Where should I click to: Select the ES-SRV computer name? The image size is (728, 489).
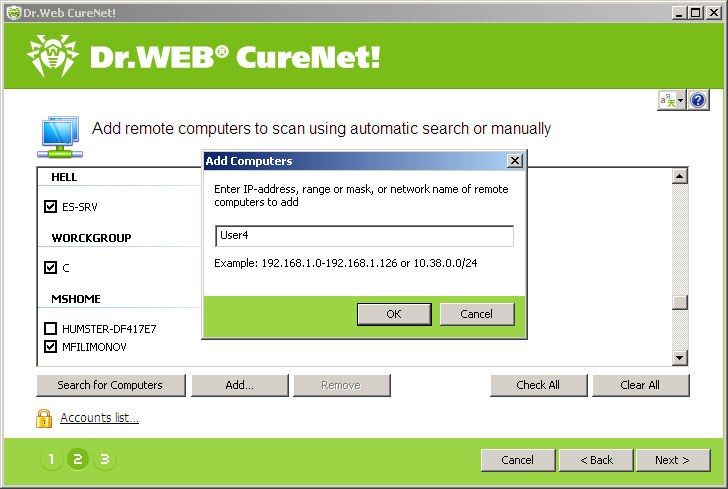tap(80, 207)
